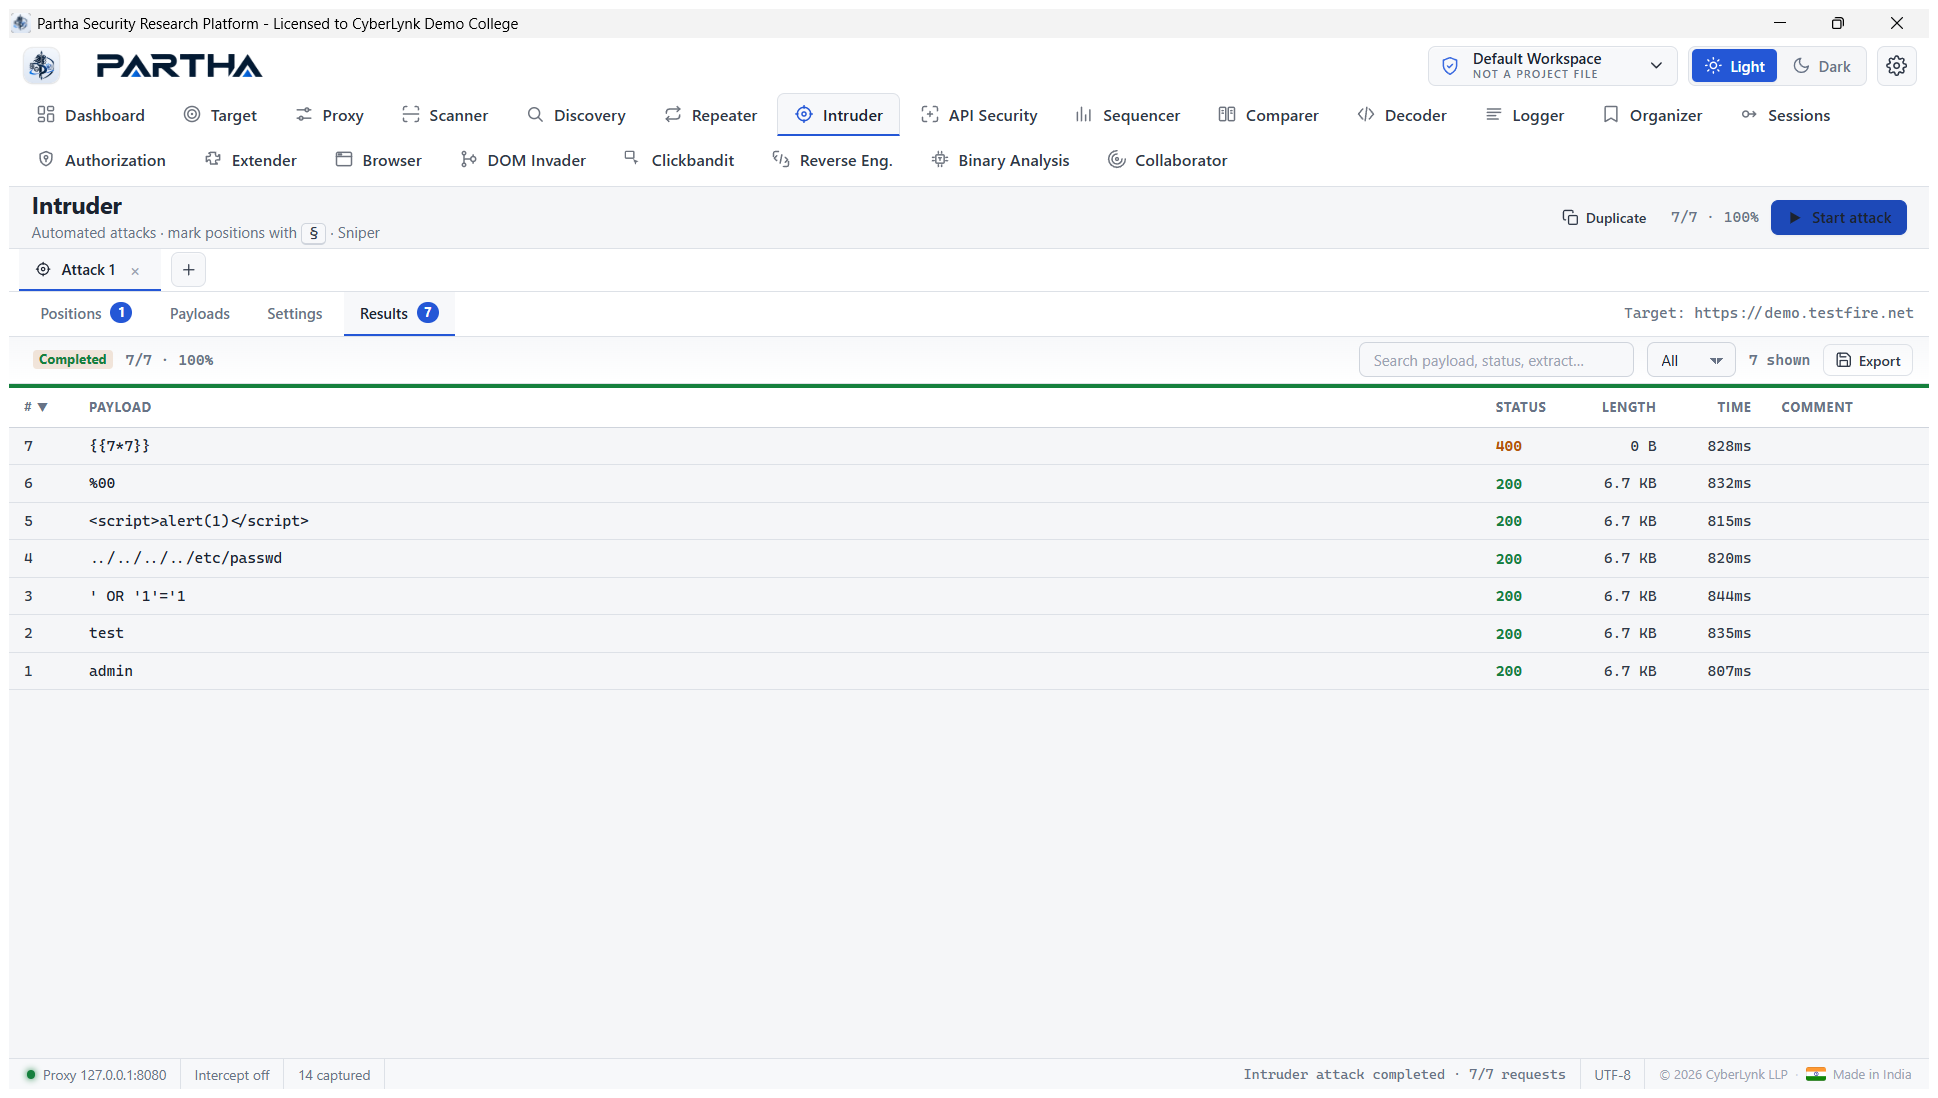Viewport: 1938px width, 1098px height.
Task: Click the STATUS column header
Action: 1520,407
